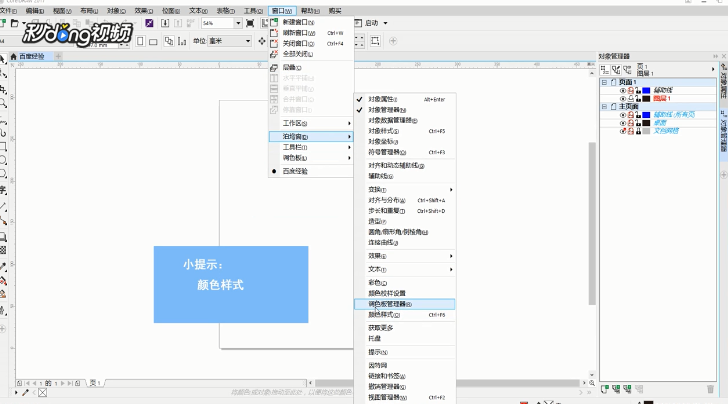Screen dimensions: 728x404
Task: Open the zoom level 54% dropdown
Action: coord(238,23)
